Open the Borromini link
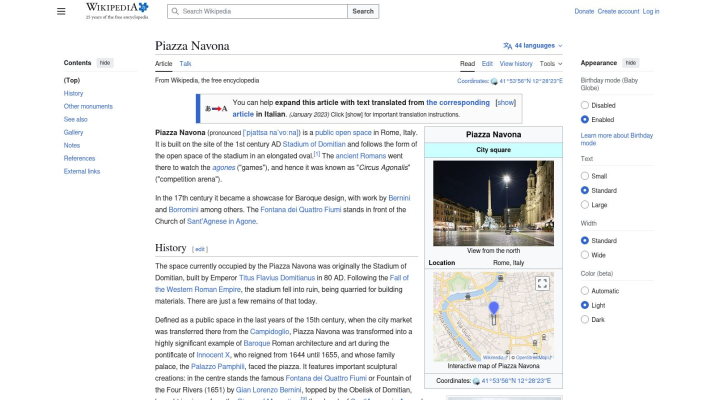 point(183,209)
